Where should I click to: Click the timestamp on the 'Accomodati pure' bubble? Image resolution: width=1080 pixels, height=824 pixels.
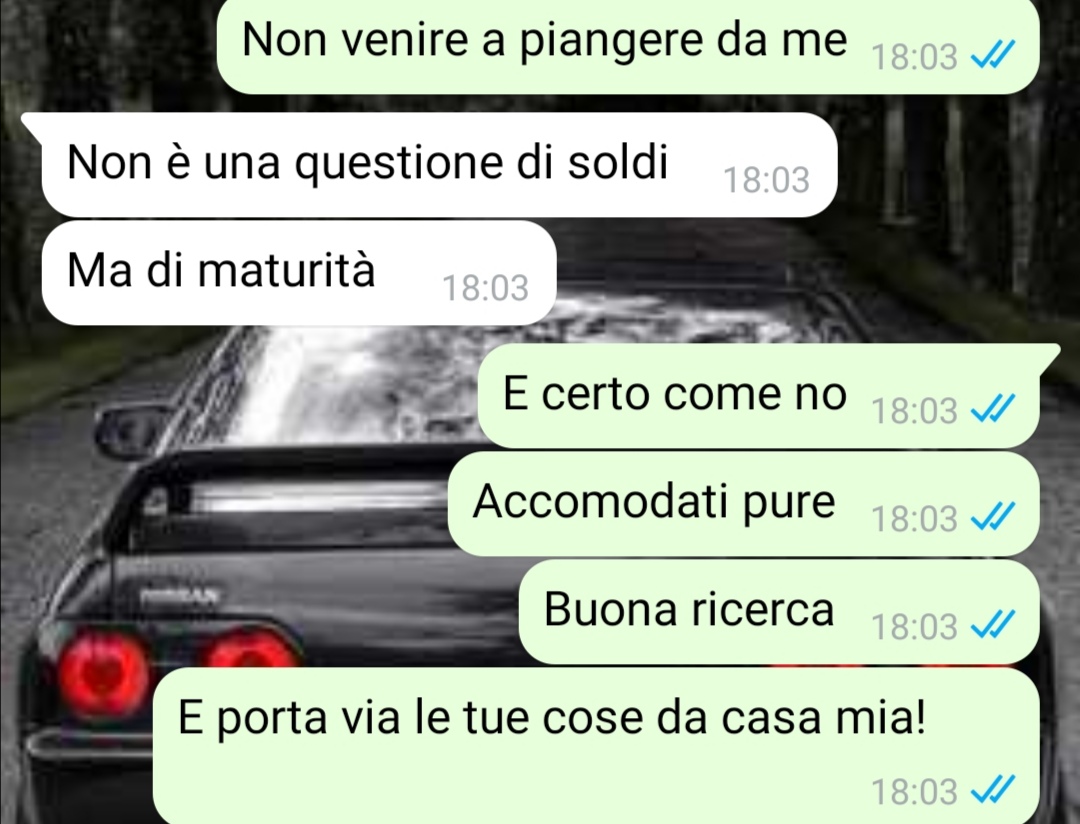pyautogui.click(x=915, y=519)
